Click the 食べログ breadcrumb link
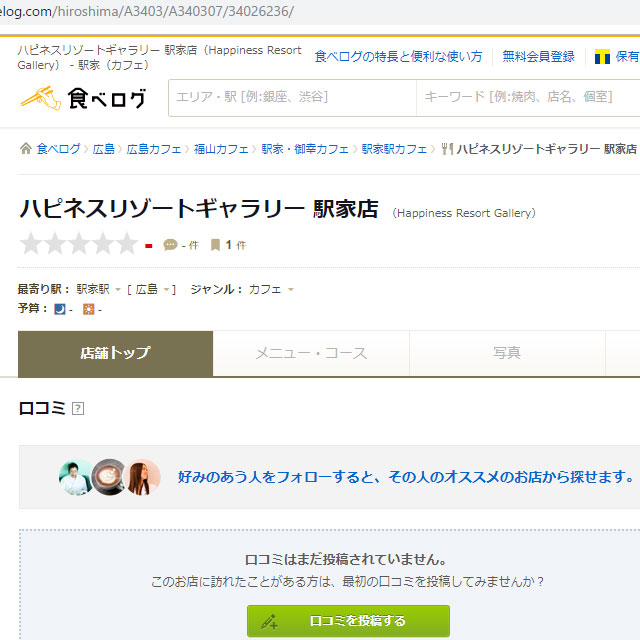The image size is (640, 640). [x=58, y=149]
